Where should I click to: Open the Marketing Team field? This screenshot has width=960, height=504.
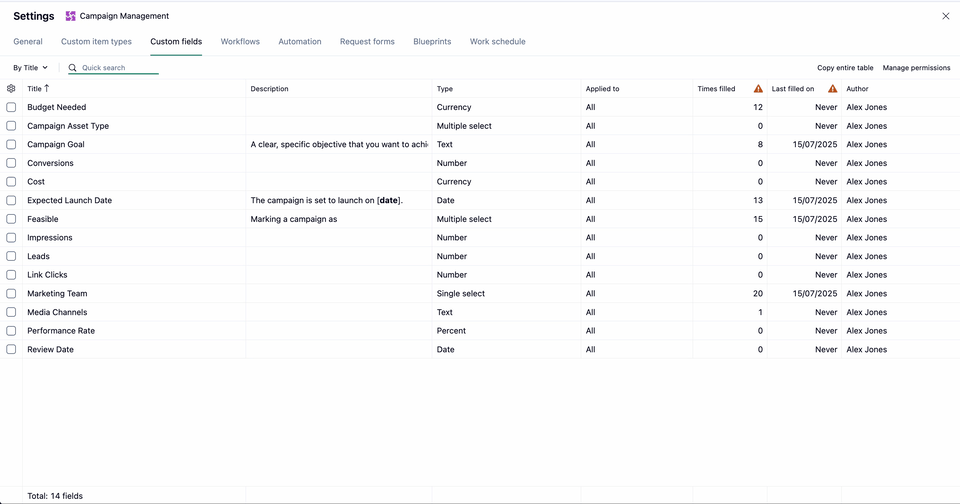pos(57,293)
